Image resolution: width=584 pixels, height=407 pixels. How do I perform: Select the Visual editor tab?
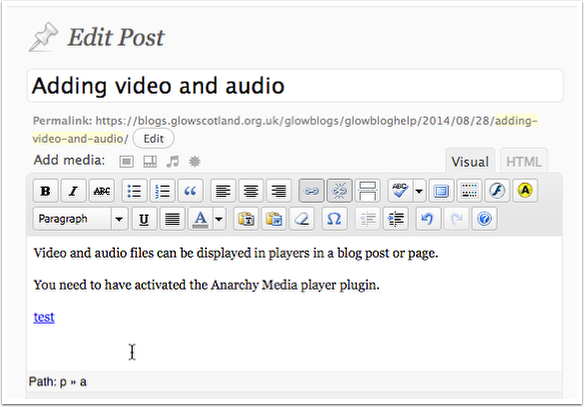(470, 162)
